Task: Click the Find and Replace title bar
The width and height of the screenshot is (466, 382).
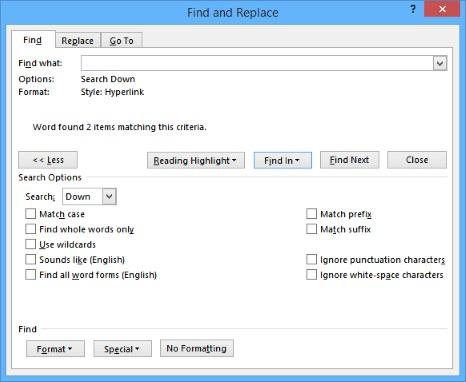Action: [x=233, y=13]
